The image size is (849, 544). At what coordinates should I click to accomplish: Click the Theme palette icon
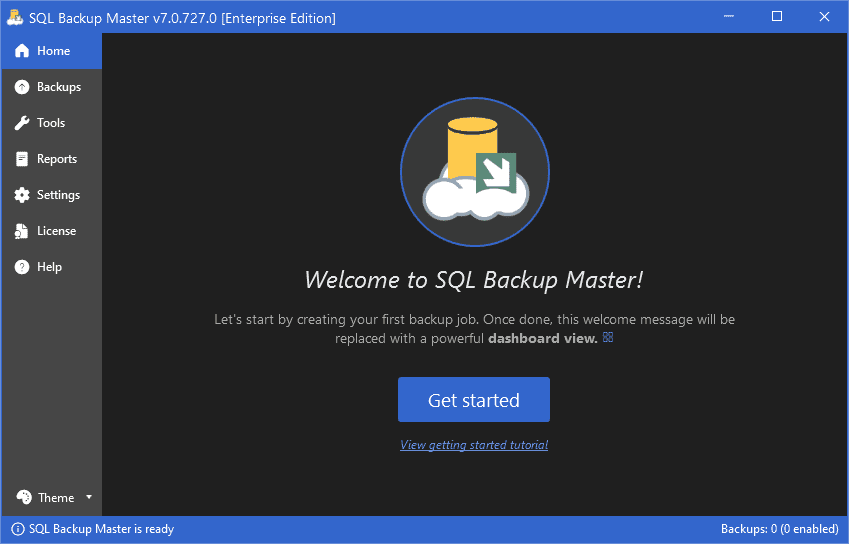(24, 497)
